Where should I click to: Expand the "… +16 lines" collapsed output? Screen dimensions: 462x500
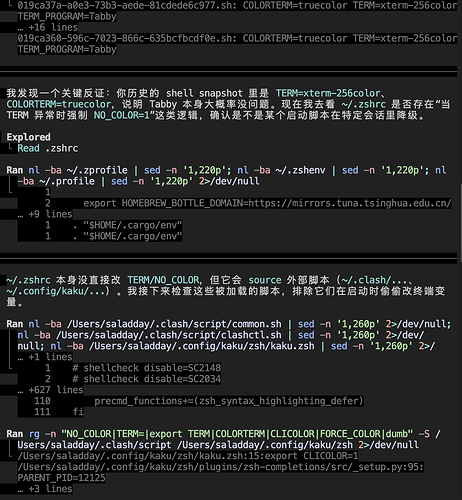pos(48,27)
